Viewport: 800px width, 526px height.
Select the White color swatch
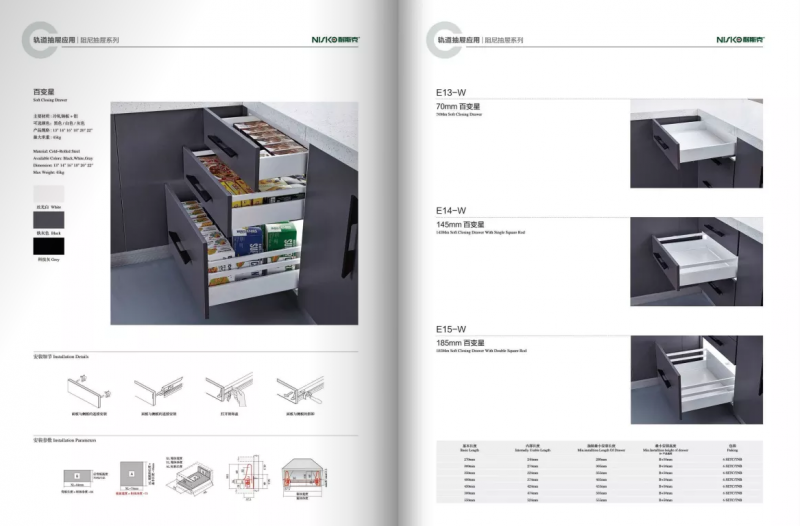pyautogui.click(x=48, y=193)
